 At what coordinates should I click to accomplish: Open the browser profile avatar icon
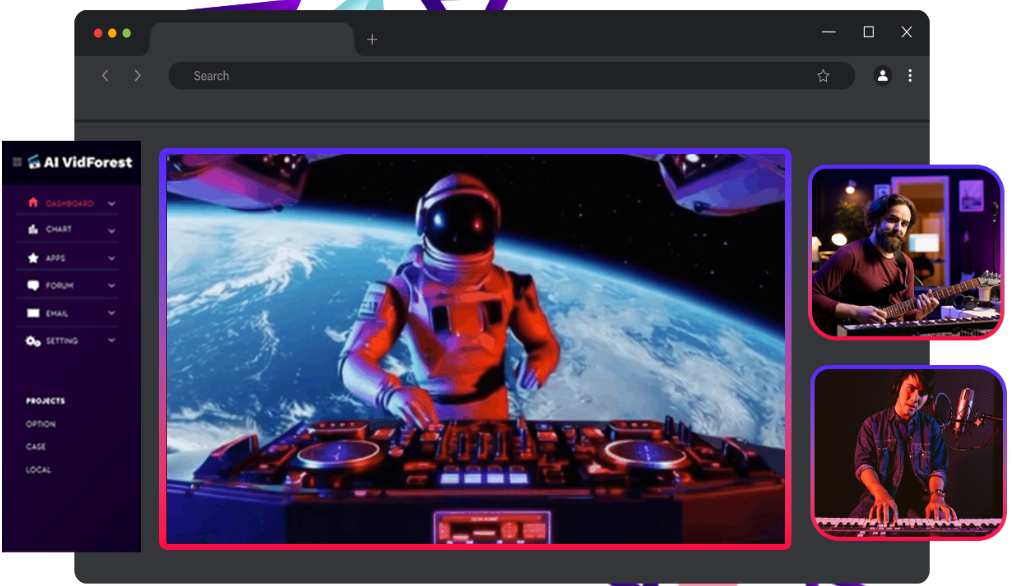coord(882,76)
